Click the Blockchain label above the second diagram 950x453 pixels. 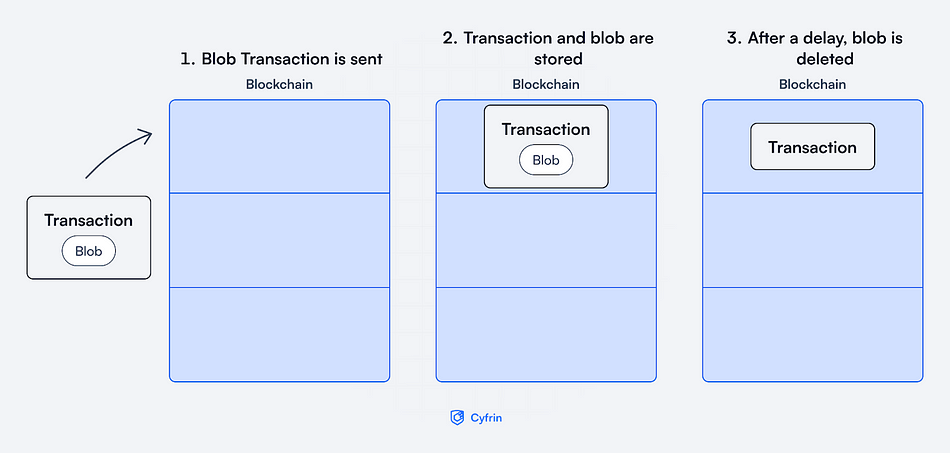tap(546, 84)
